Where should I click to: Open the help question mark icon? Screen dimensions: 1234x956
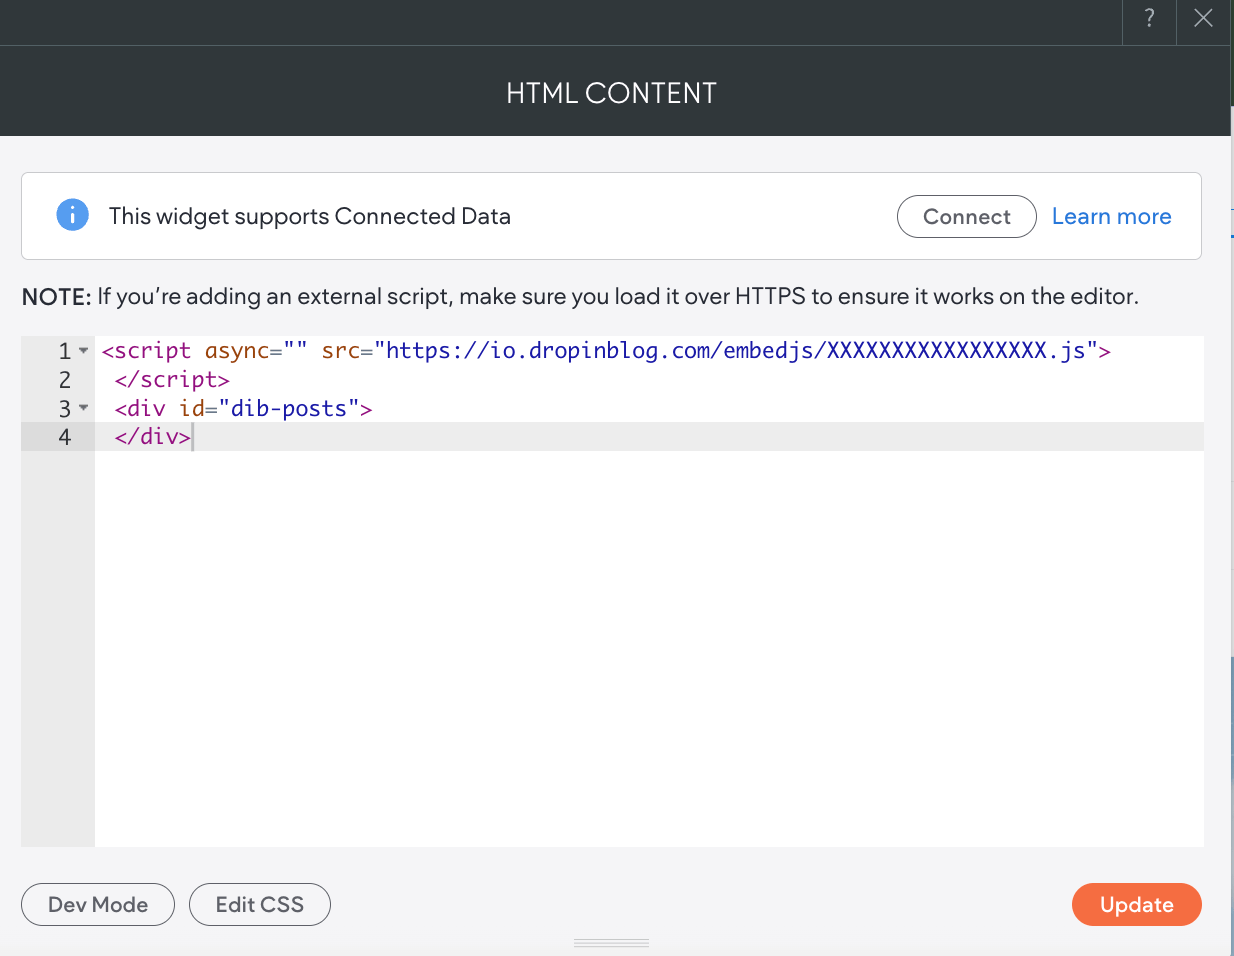(1148, 20)
